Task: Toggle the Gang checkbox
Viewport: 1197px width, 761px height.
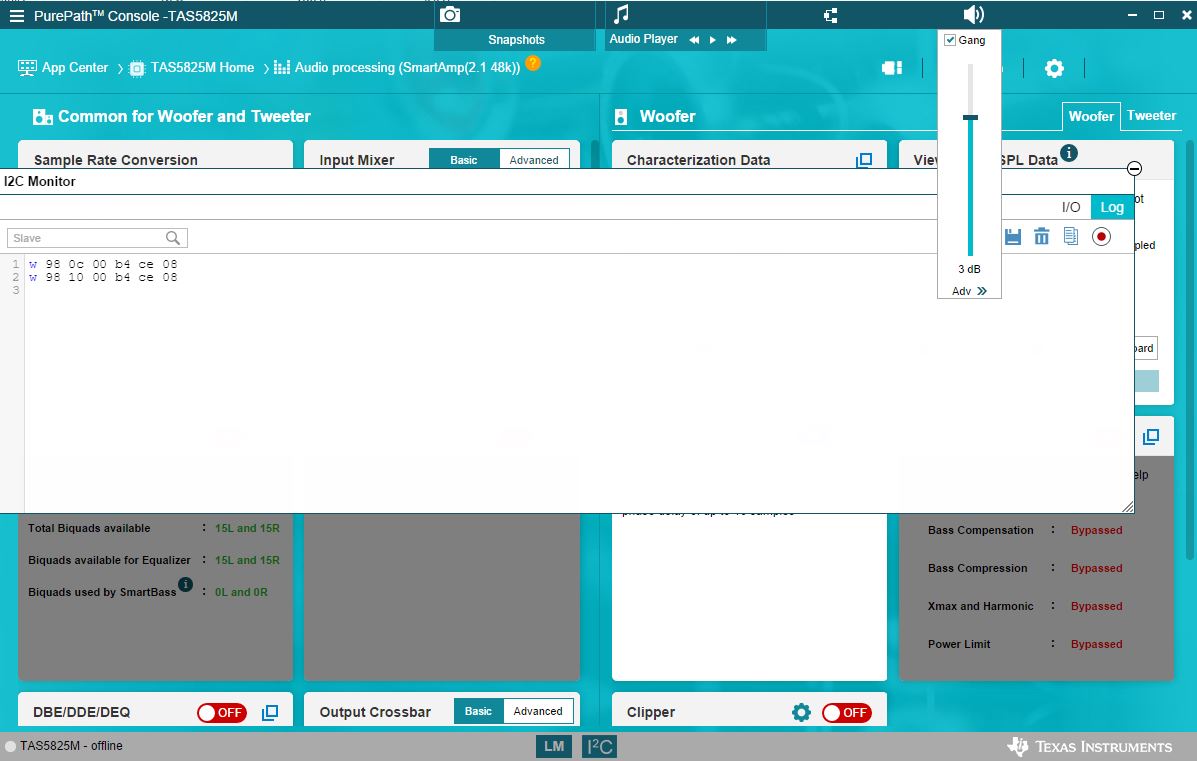Action: pyautogui.click(x=950, y=40)
